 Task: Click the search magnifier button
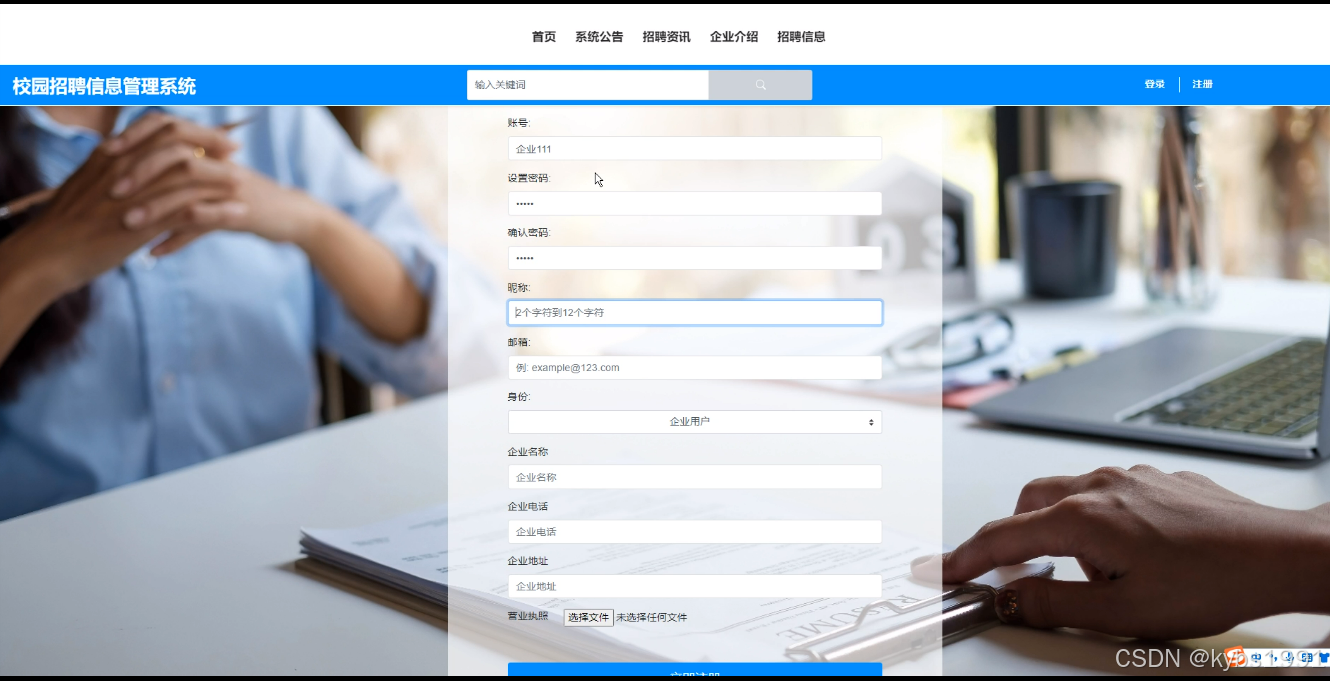[x=760, y=85]
